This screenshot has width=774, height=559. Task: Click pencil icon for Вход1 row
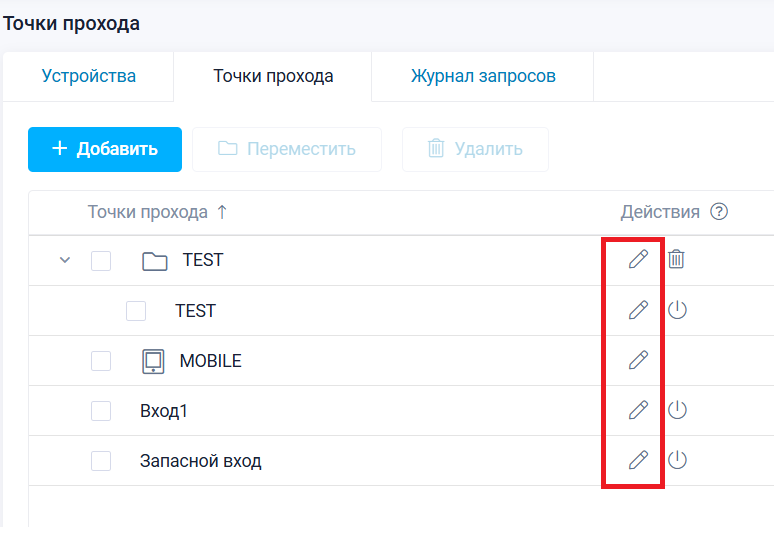coord(638,410)
